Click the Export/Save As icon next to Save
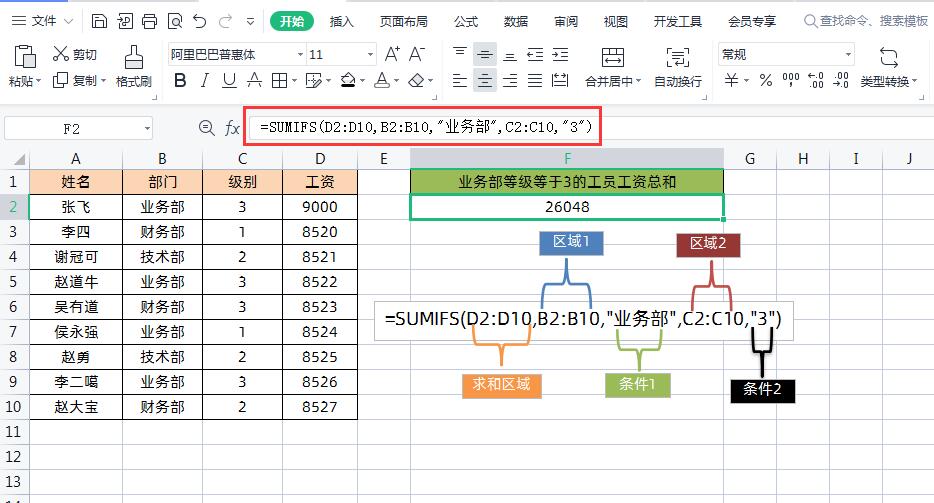This screenshot has height=503, width=934. pos(124,21)
